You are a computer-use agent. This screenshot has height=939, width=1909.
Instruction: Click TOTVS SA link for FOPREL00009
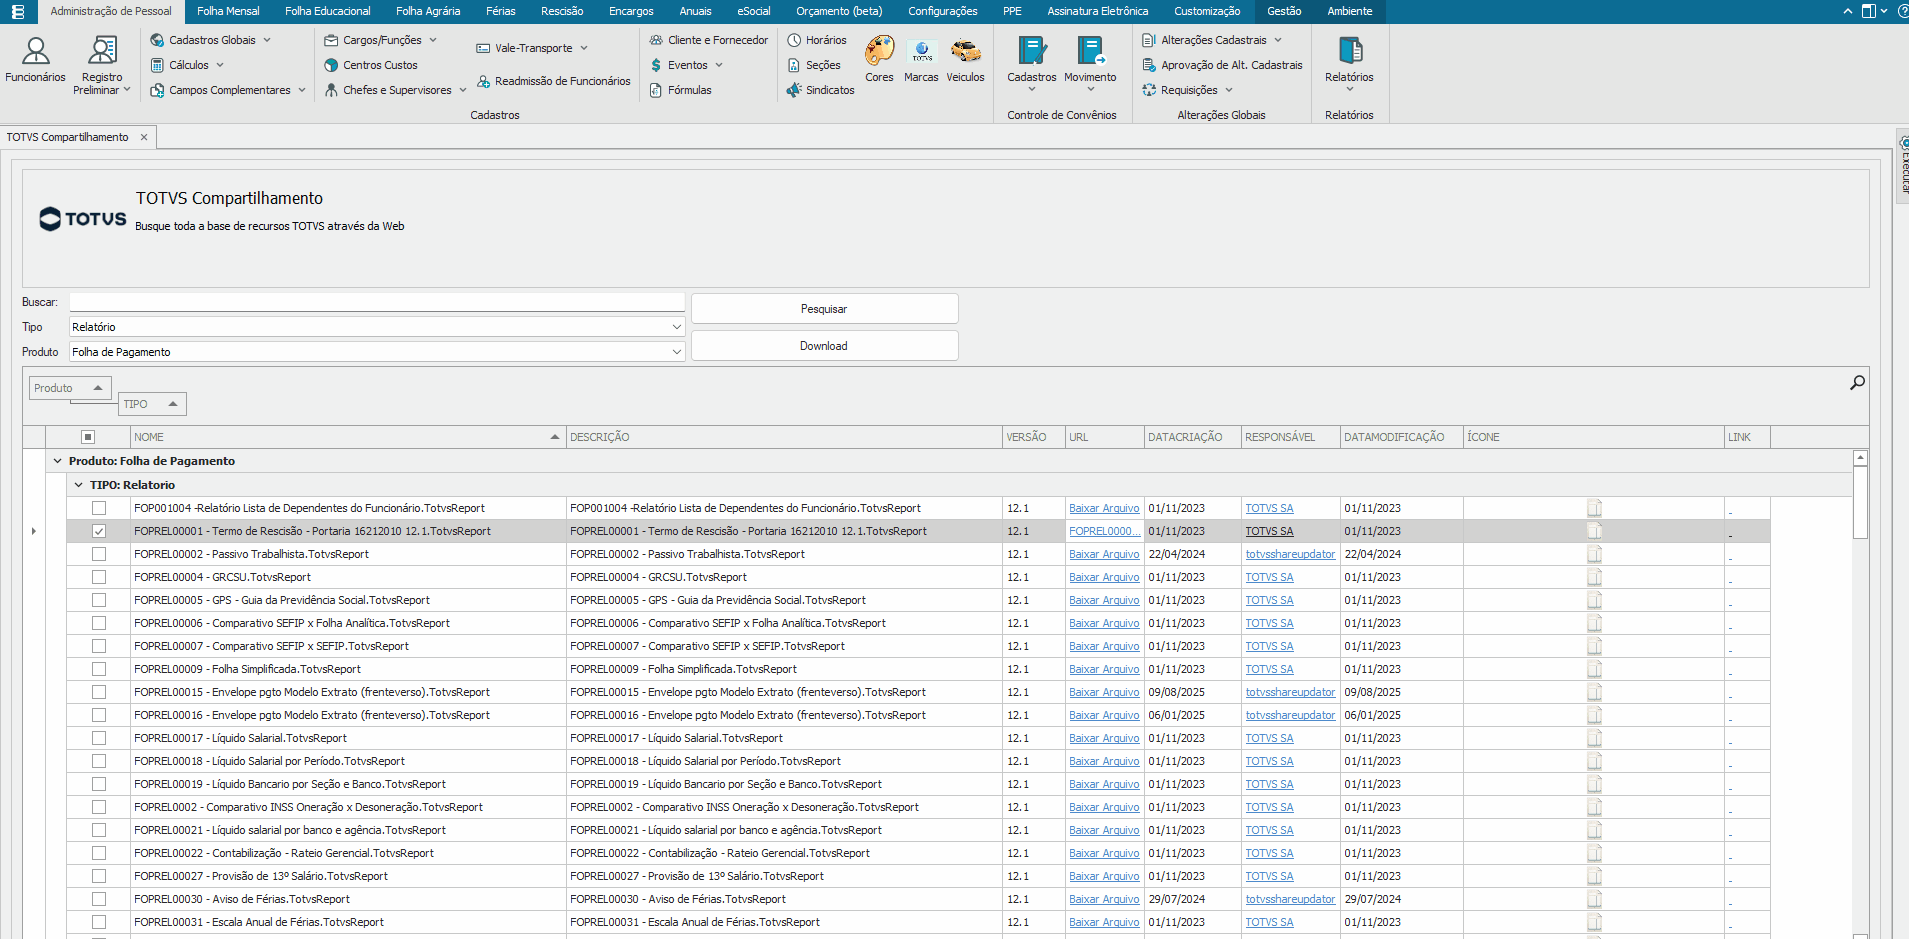(1269, 669)
